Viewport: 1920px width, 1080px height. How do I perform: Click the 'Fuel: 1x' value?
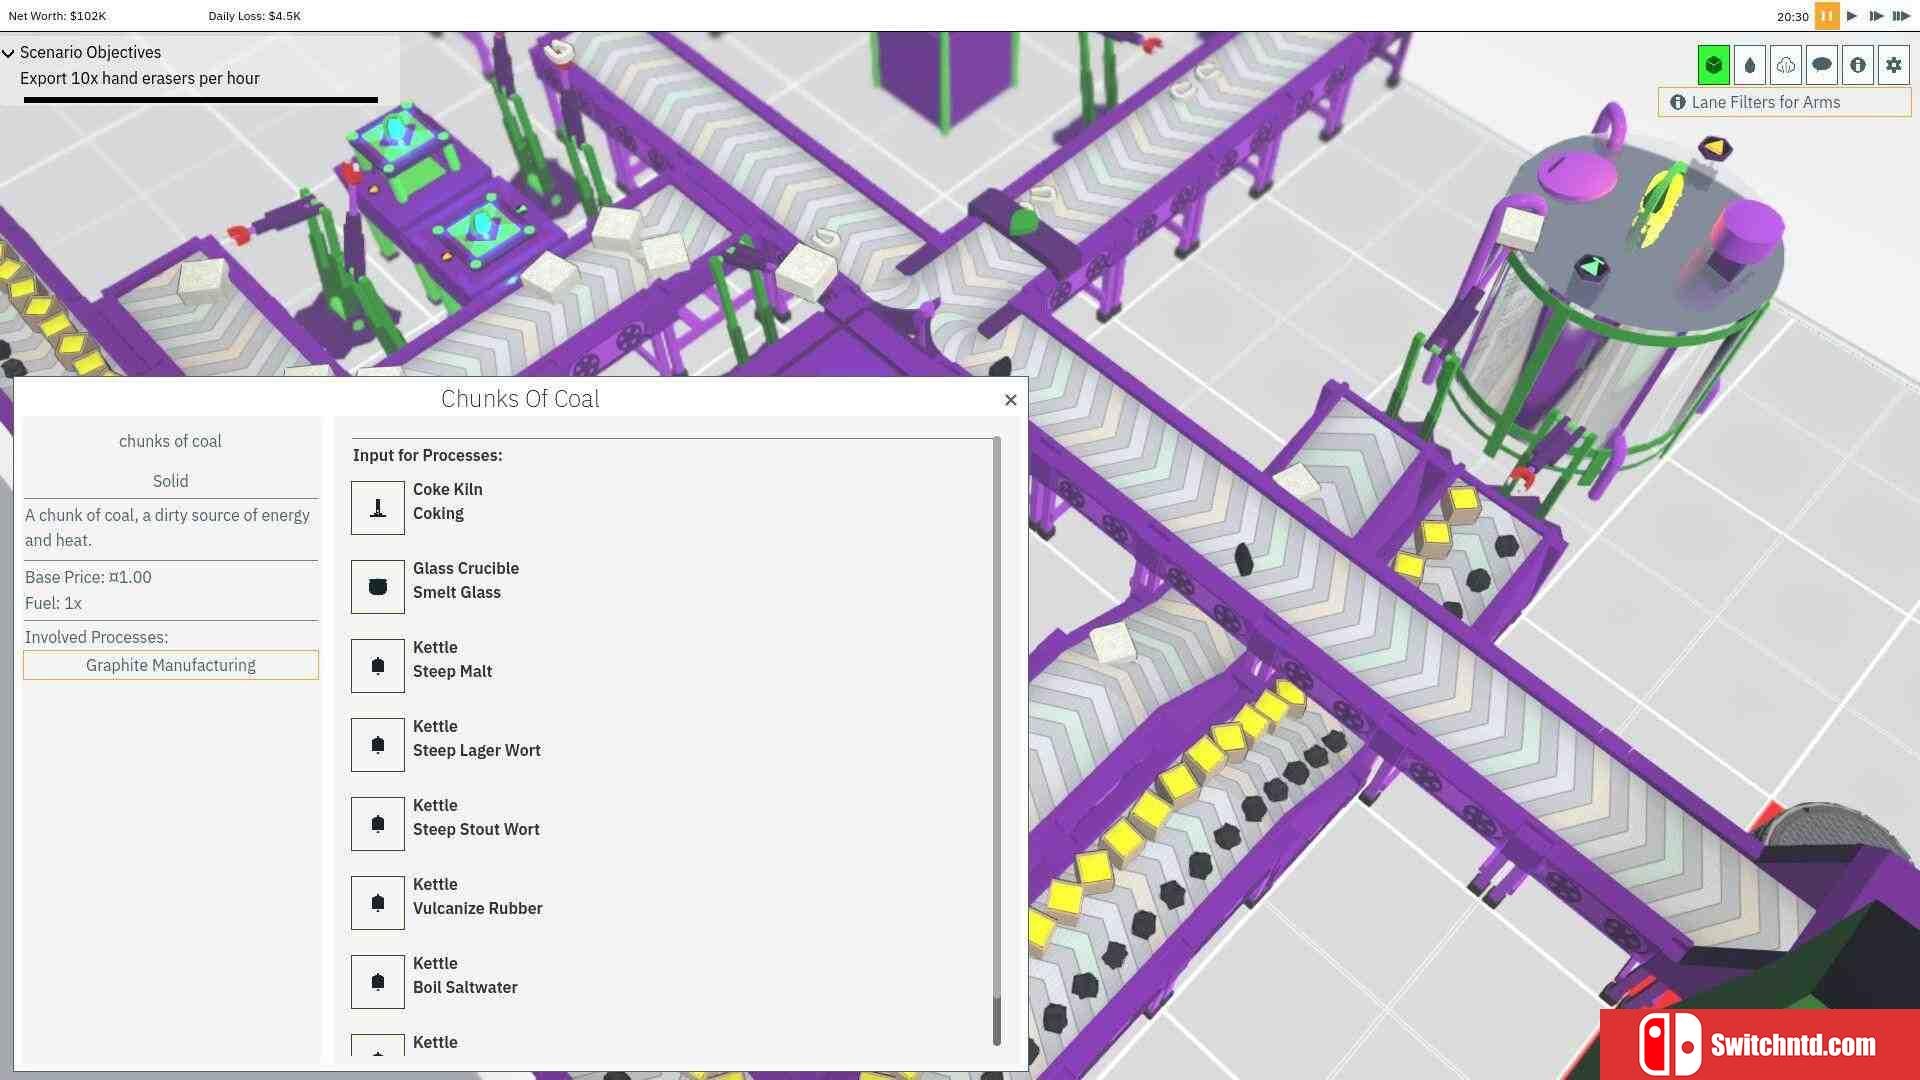pos(53,603)
